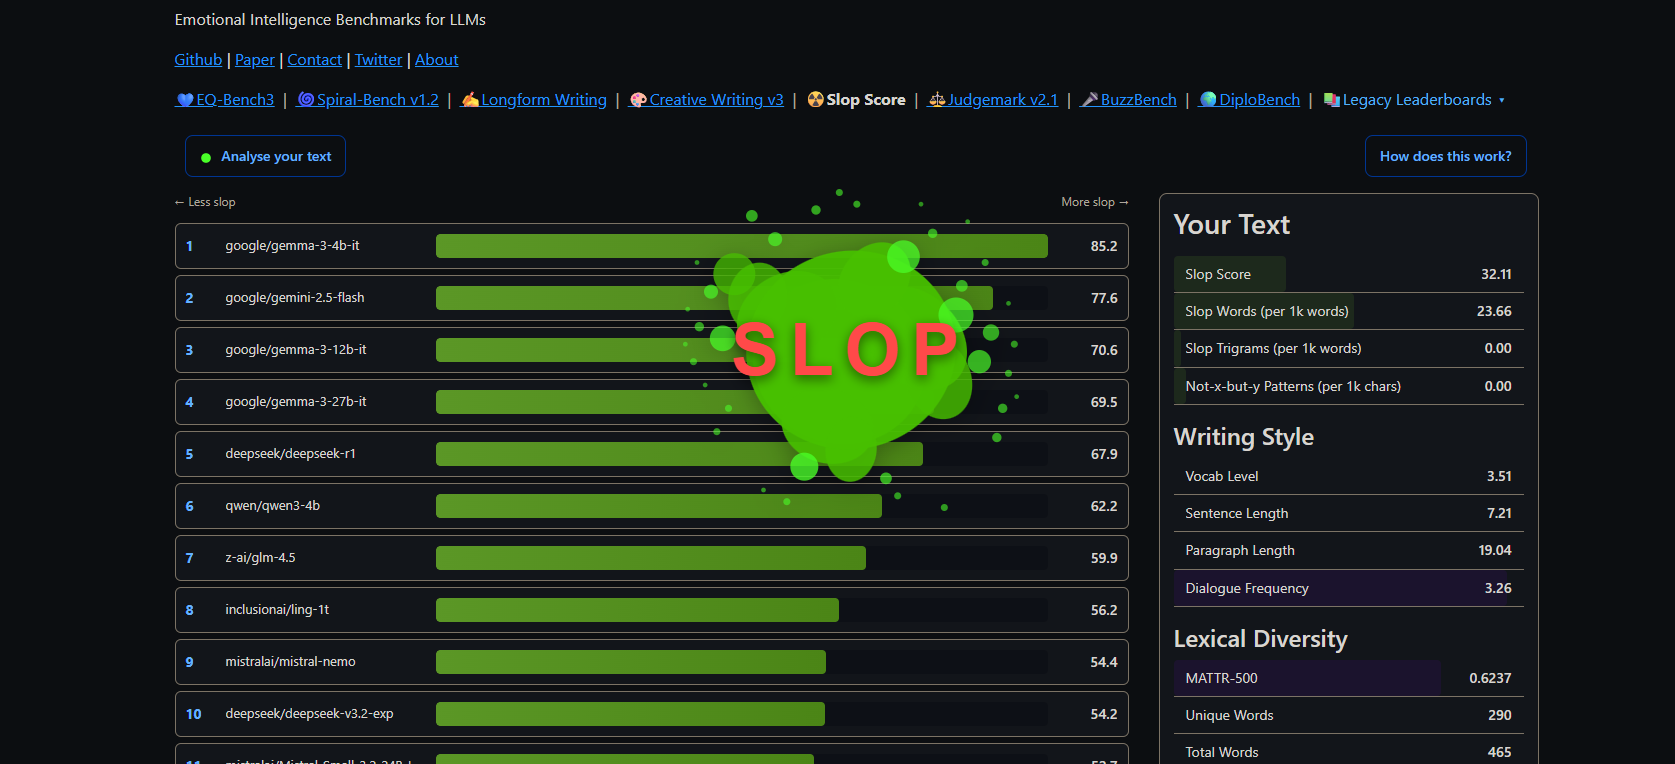Click the 54.2 score for deepseek-v3.2-exp
The width and height of the screenshot is (1675, 764).
pyautogui.click(x=1104, y=714)
